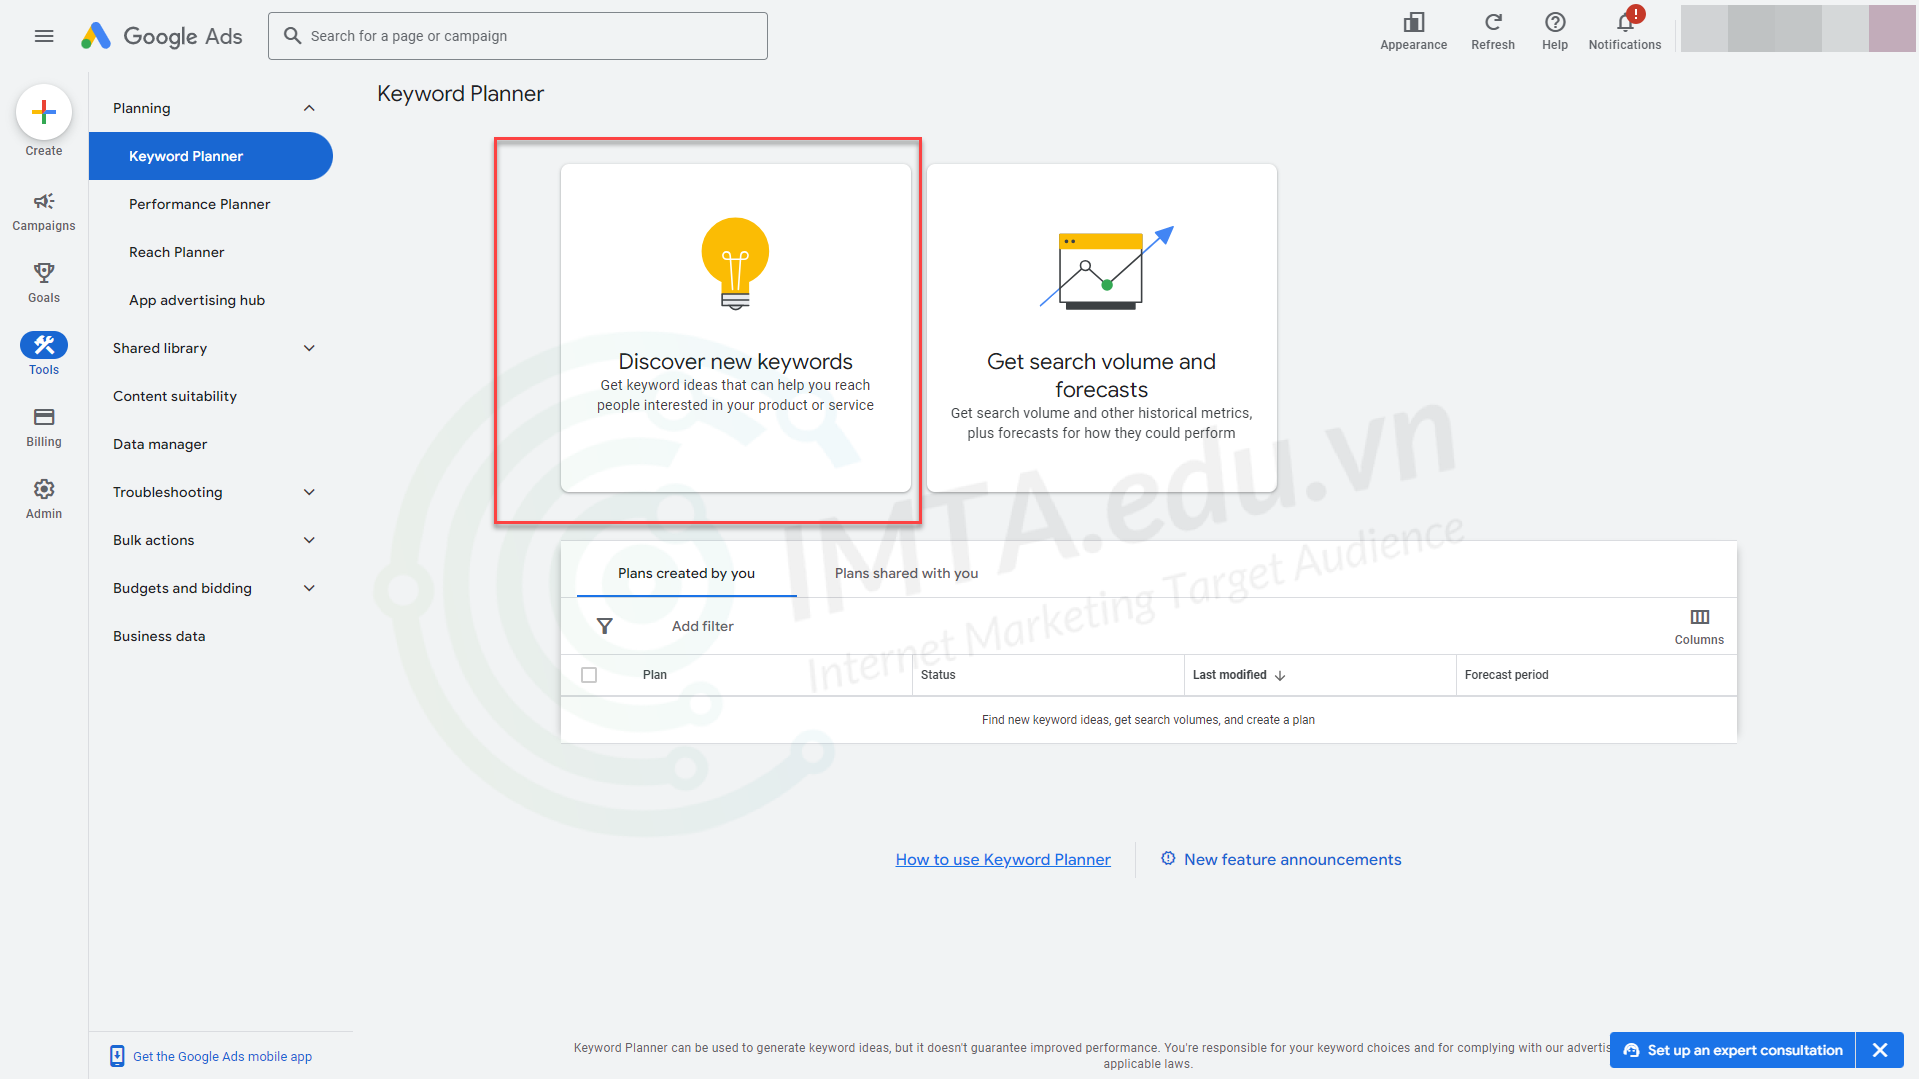This screenshot has width=1919, height=1079.
Task: Click the lightbulb Discover new keywords icon
Action: [735, 264]
